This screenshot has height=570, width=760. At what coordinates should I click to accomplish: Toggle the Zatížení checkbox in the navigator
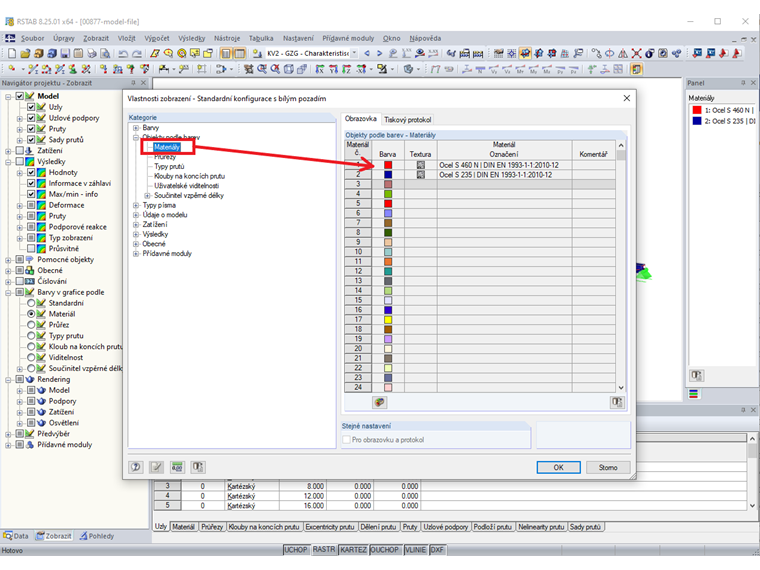coord(20,151)
